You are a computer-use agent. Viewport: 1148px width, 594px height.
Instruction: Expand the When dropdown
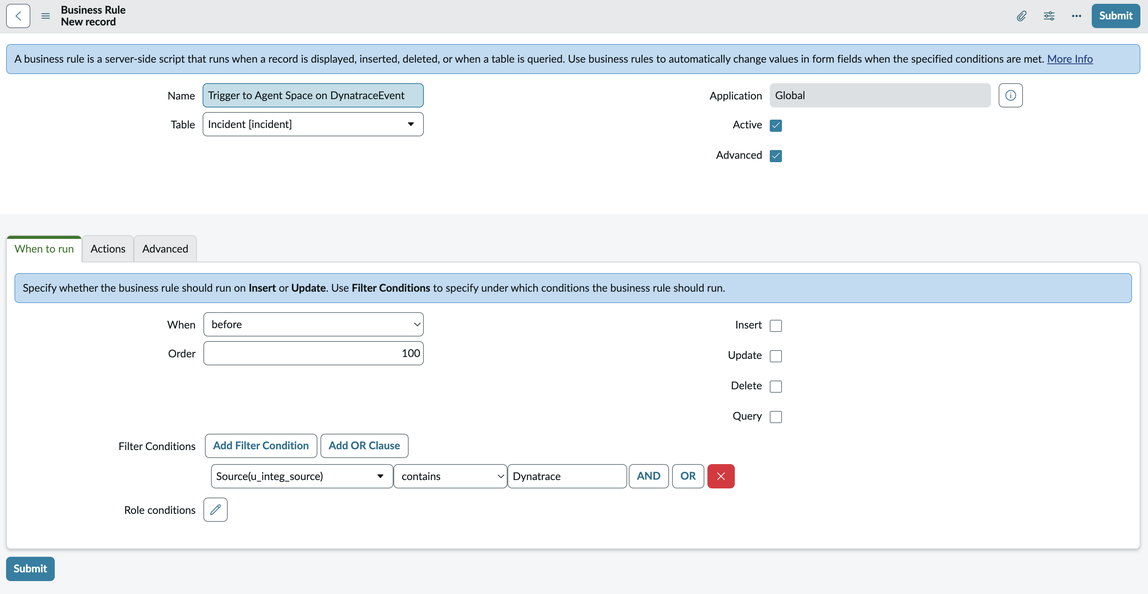click(x=313, y=325)
